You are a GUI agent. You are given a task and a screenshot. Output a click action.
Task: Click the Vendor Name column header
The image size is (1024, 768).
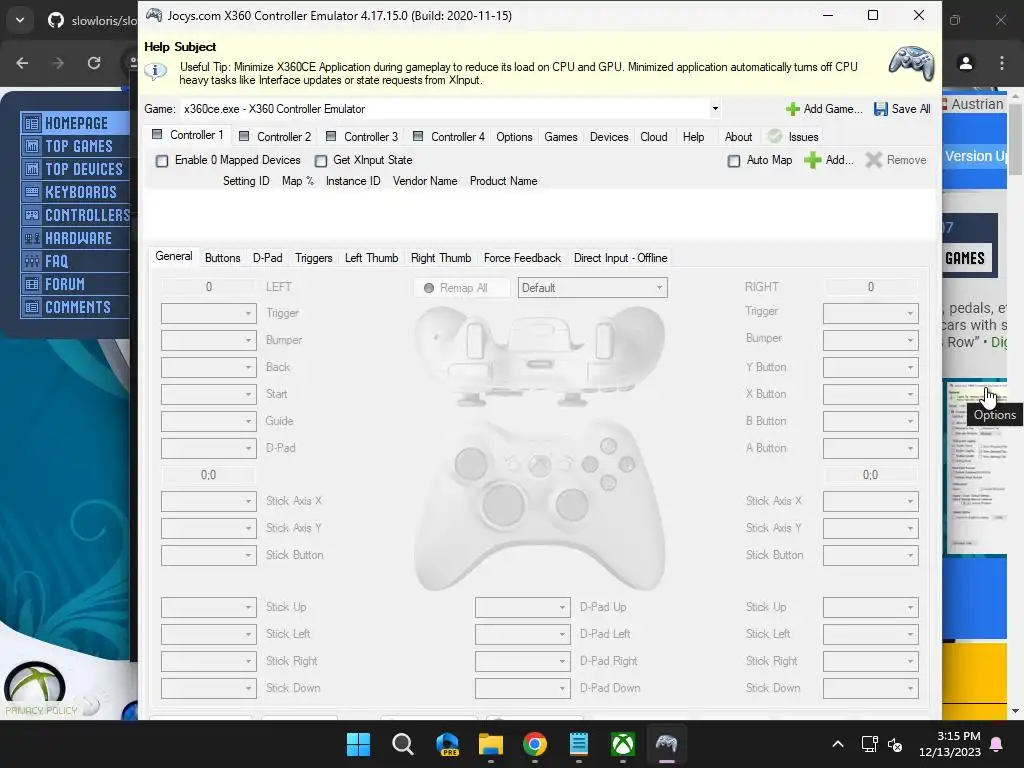point(424,181)
